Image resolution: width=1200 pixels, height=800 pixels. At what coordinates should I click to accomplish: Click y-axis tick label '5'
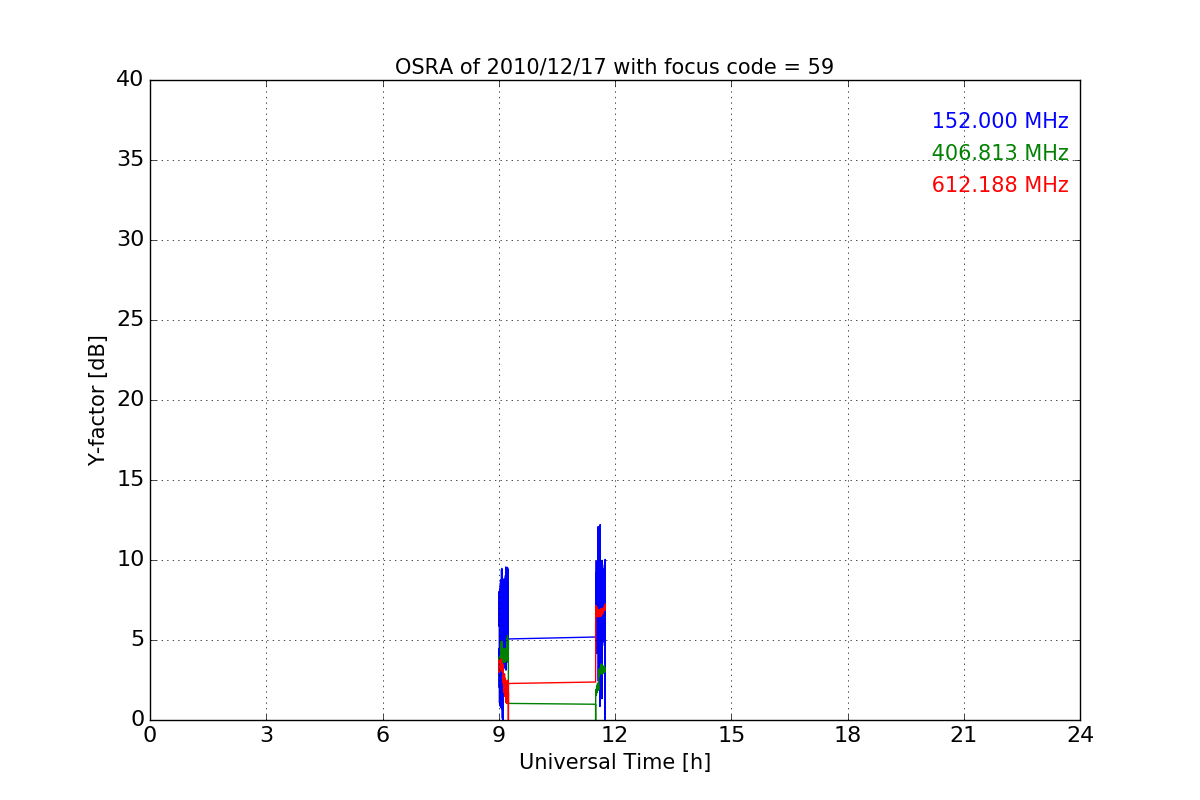coord(137,640)
